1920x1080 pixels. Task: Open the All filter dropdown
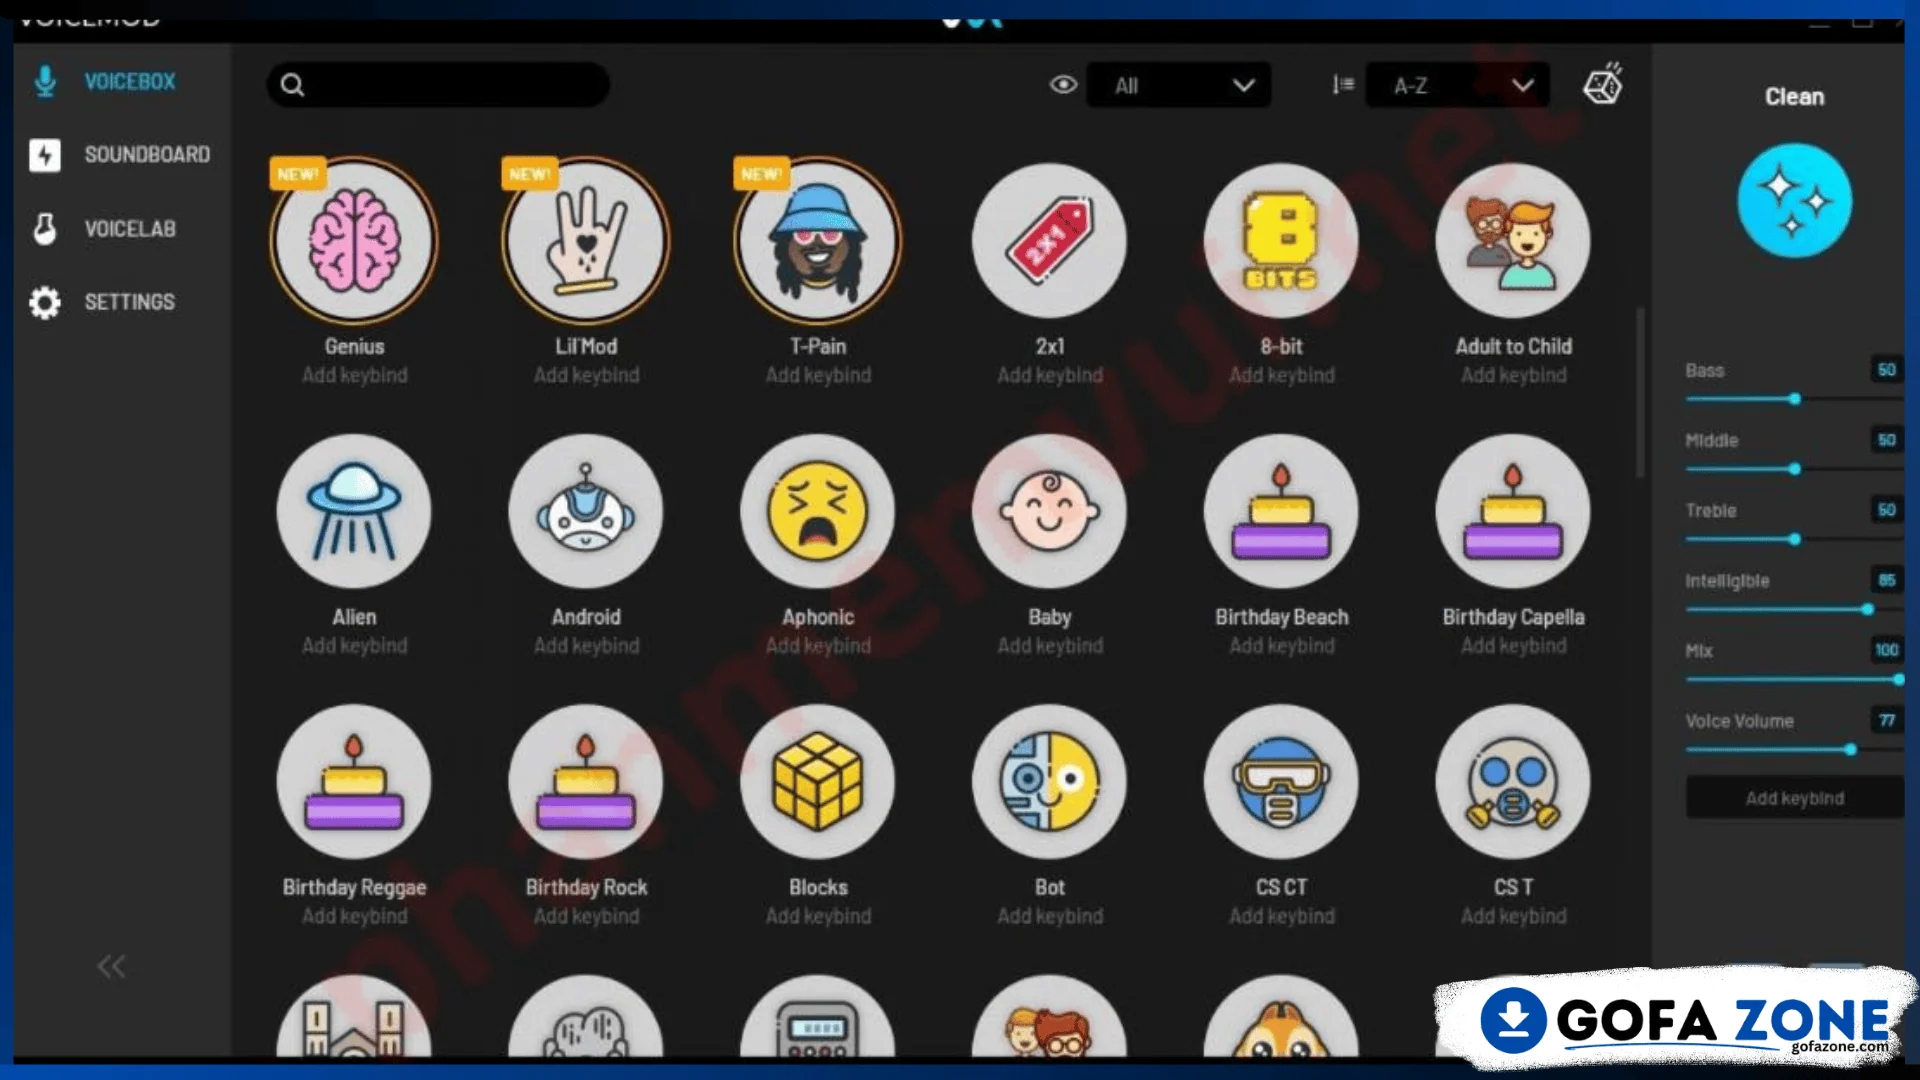click(1178, 85)
